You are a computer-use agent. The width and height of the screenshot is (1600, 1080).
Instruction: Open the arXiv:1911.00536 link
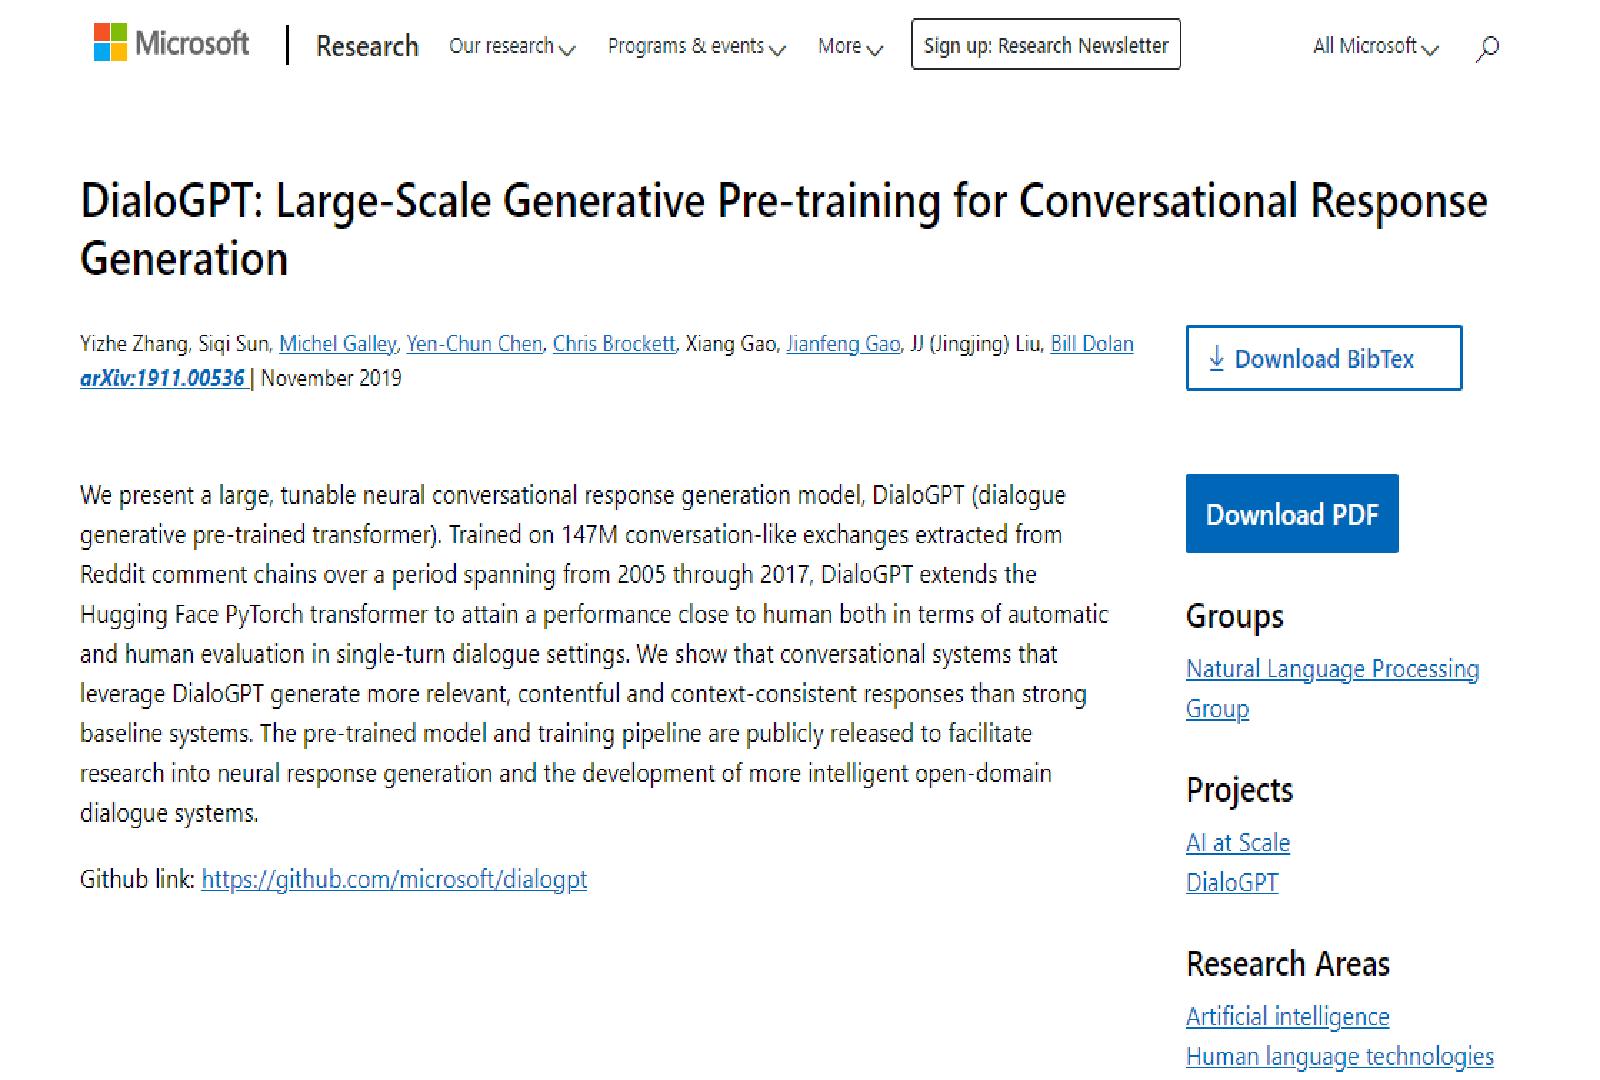tap(163, 378)
